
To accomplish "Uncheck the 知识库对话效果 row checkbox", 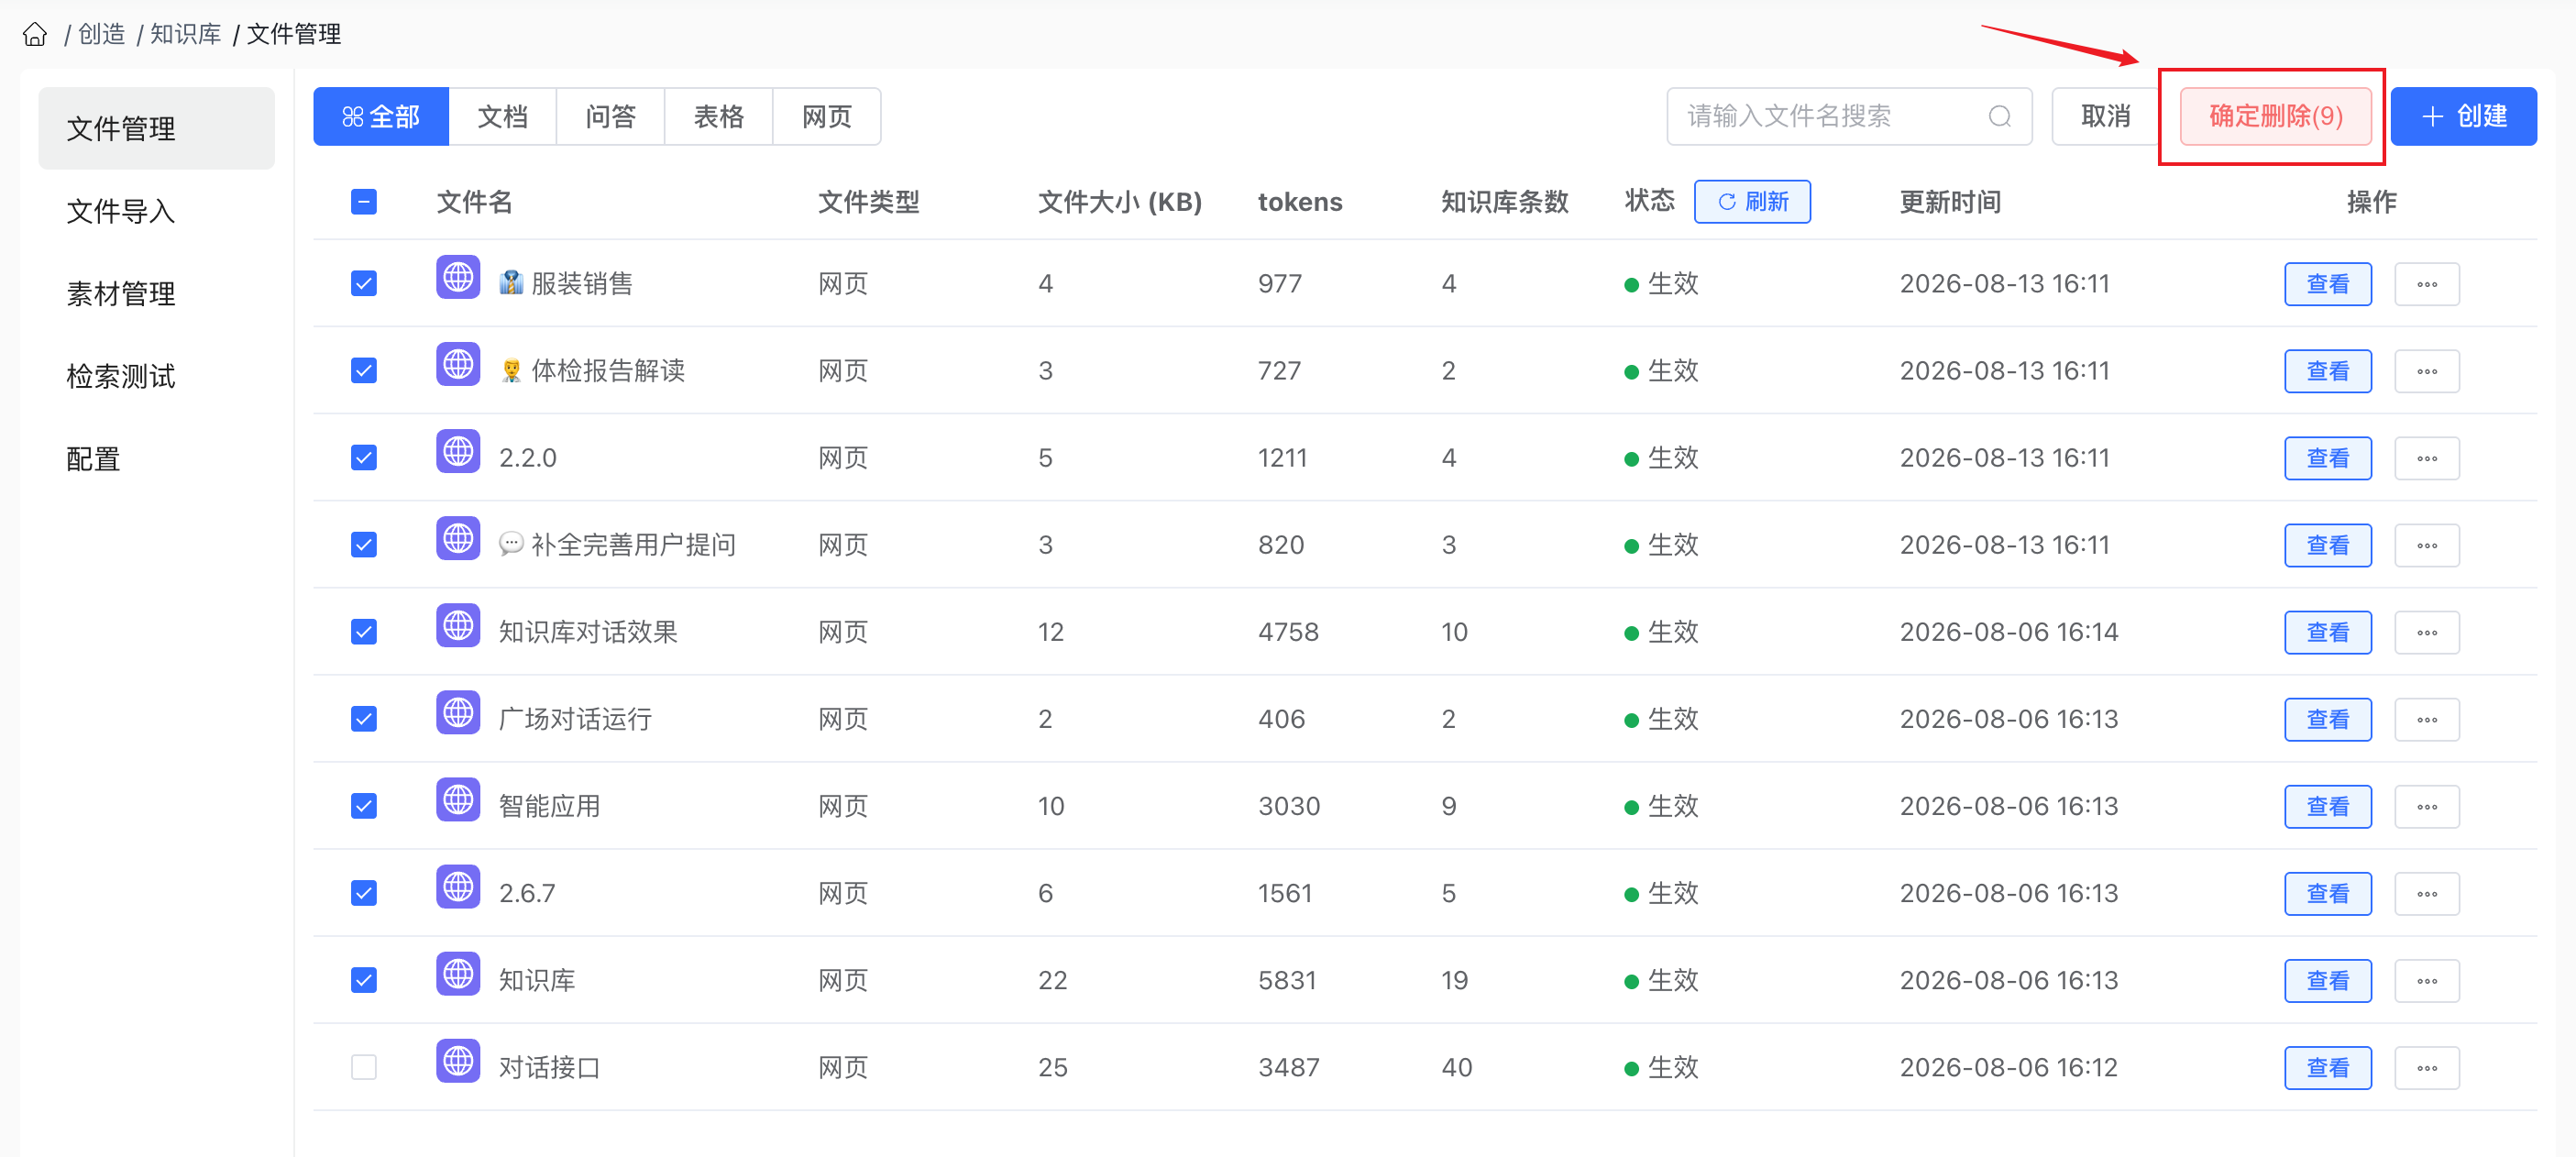I will click(364, 632).
